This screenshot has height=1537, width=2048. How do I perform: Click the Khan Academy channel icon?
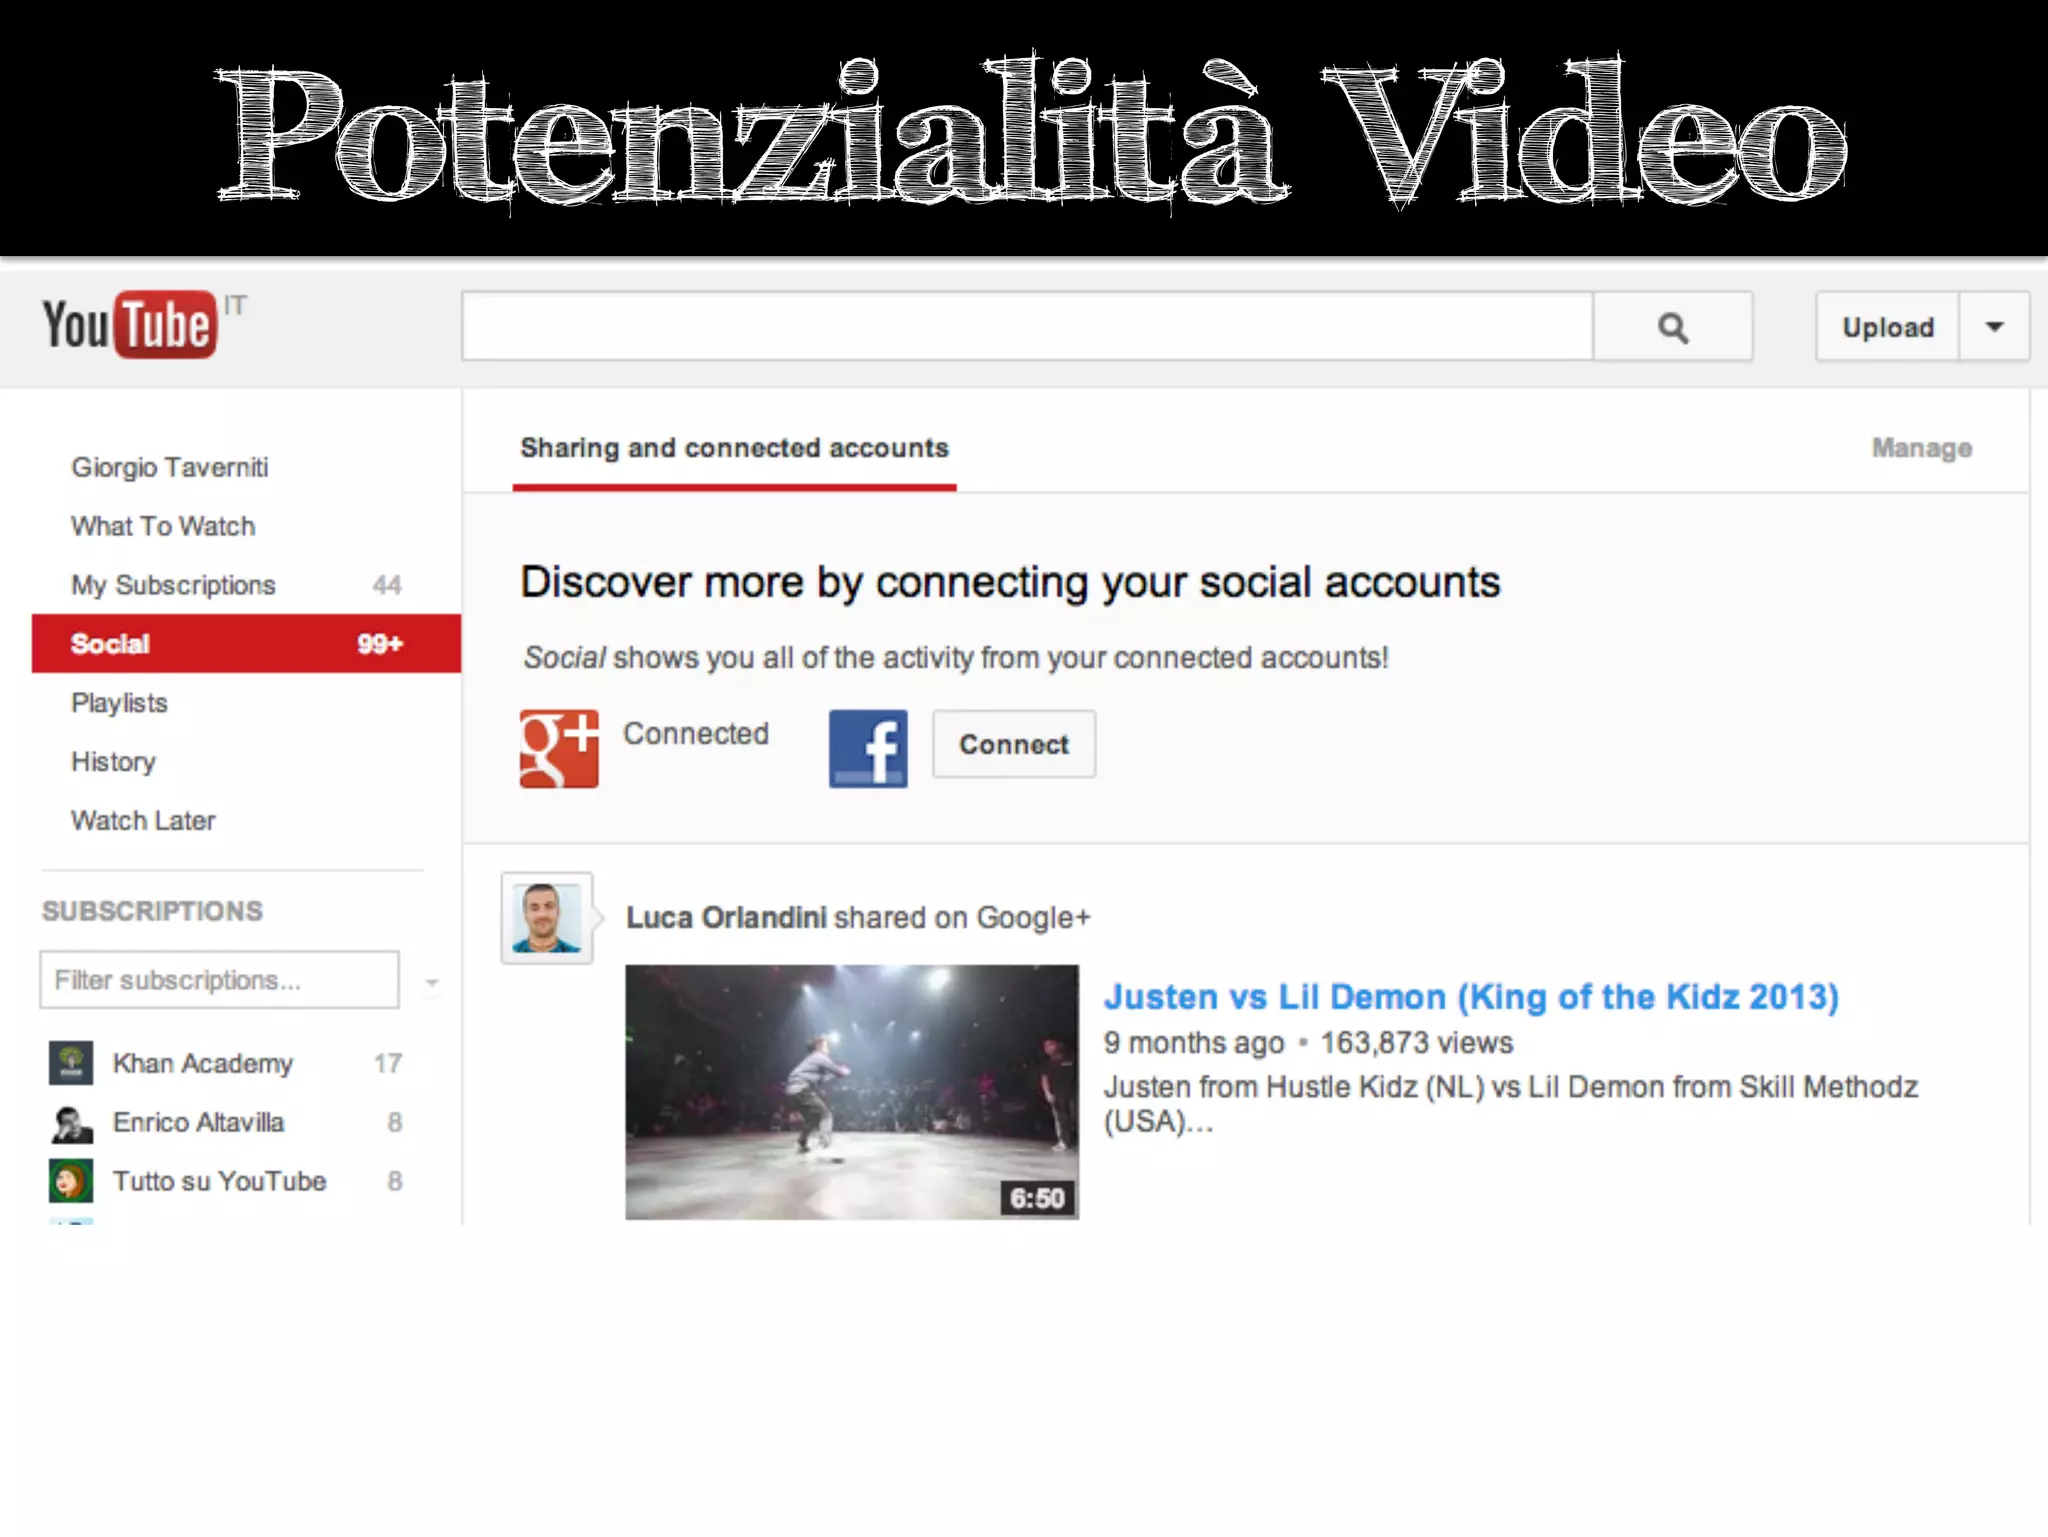tap(71, 1063)
